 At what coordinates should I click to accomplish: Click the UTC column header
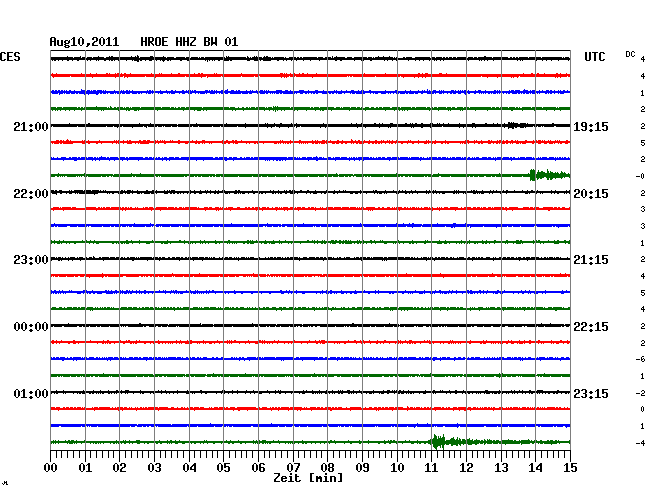click(x=594, y=57)
